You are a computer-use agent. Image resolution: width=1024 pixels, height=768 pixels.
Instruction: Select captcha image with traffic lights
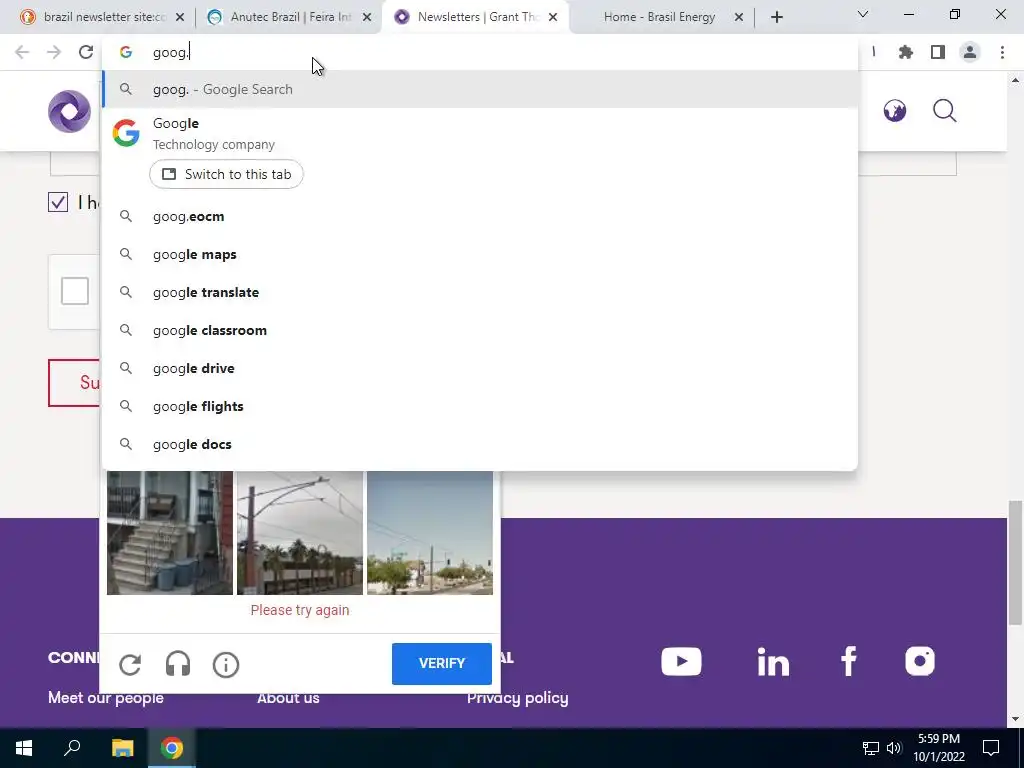(x=430, y=533)
